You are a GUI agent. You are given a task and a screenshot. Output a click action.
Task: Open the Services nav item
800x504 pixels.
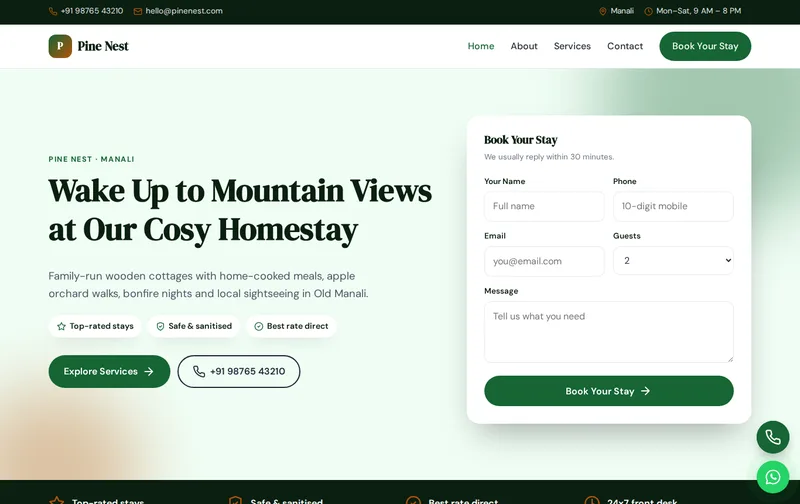click(572, 46)
